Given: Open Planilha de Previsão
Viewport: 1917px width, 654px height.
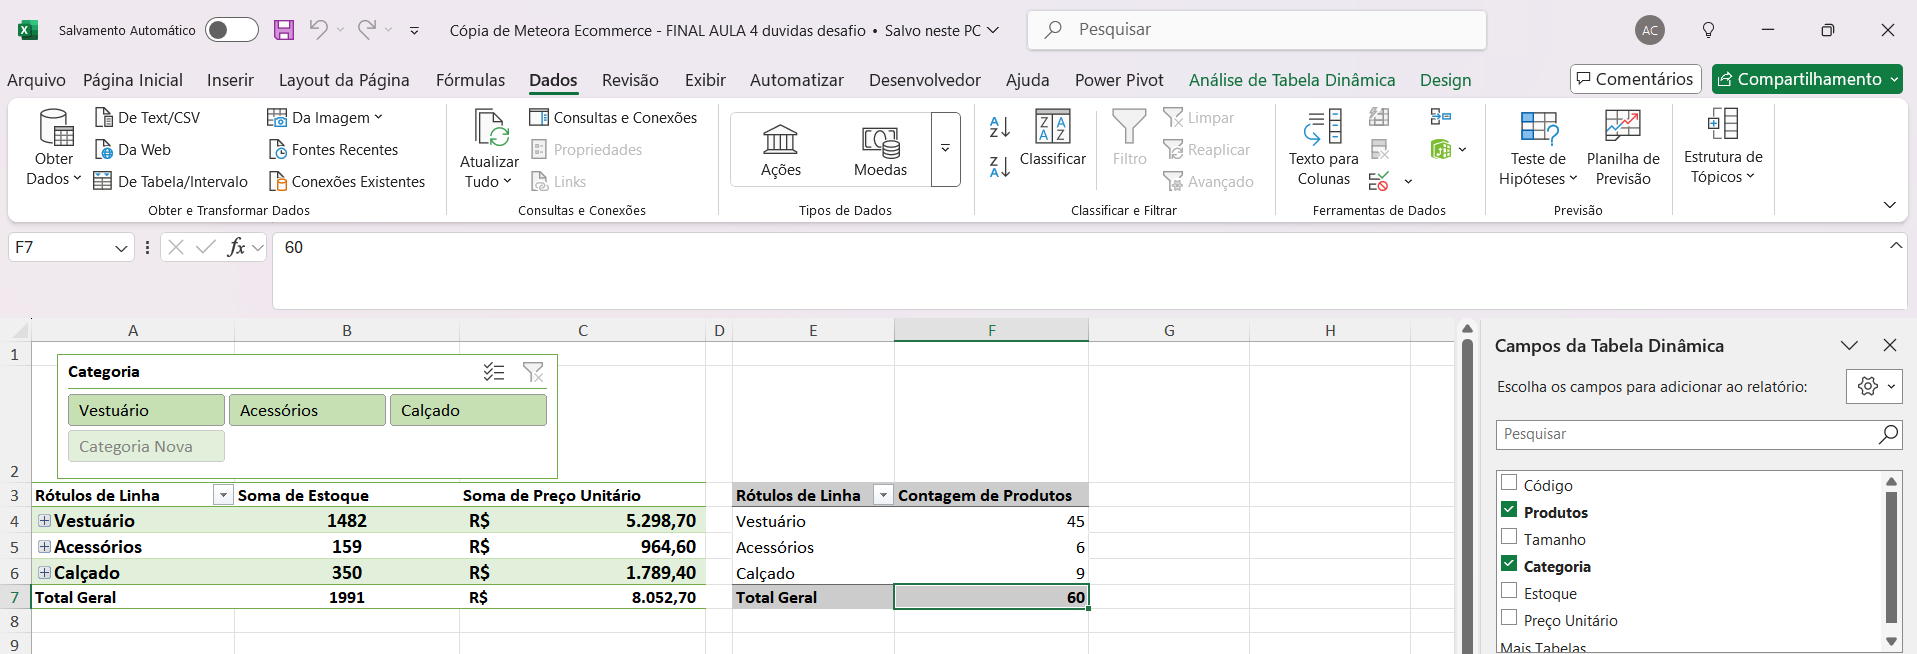Looking at the screenshot, I should (1623, 149).
